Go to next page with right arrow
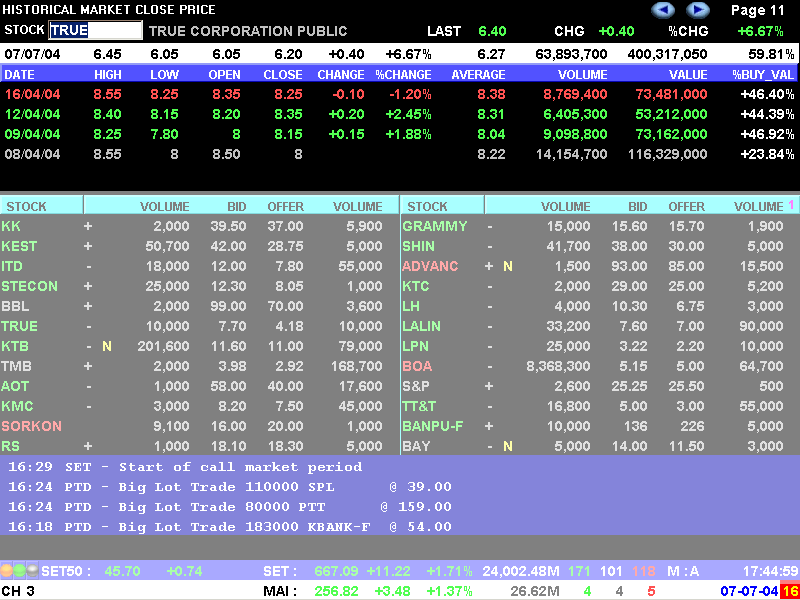800x600 pixels. (x=697, y=10)
